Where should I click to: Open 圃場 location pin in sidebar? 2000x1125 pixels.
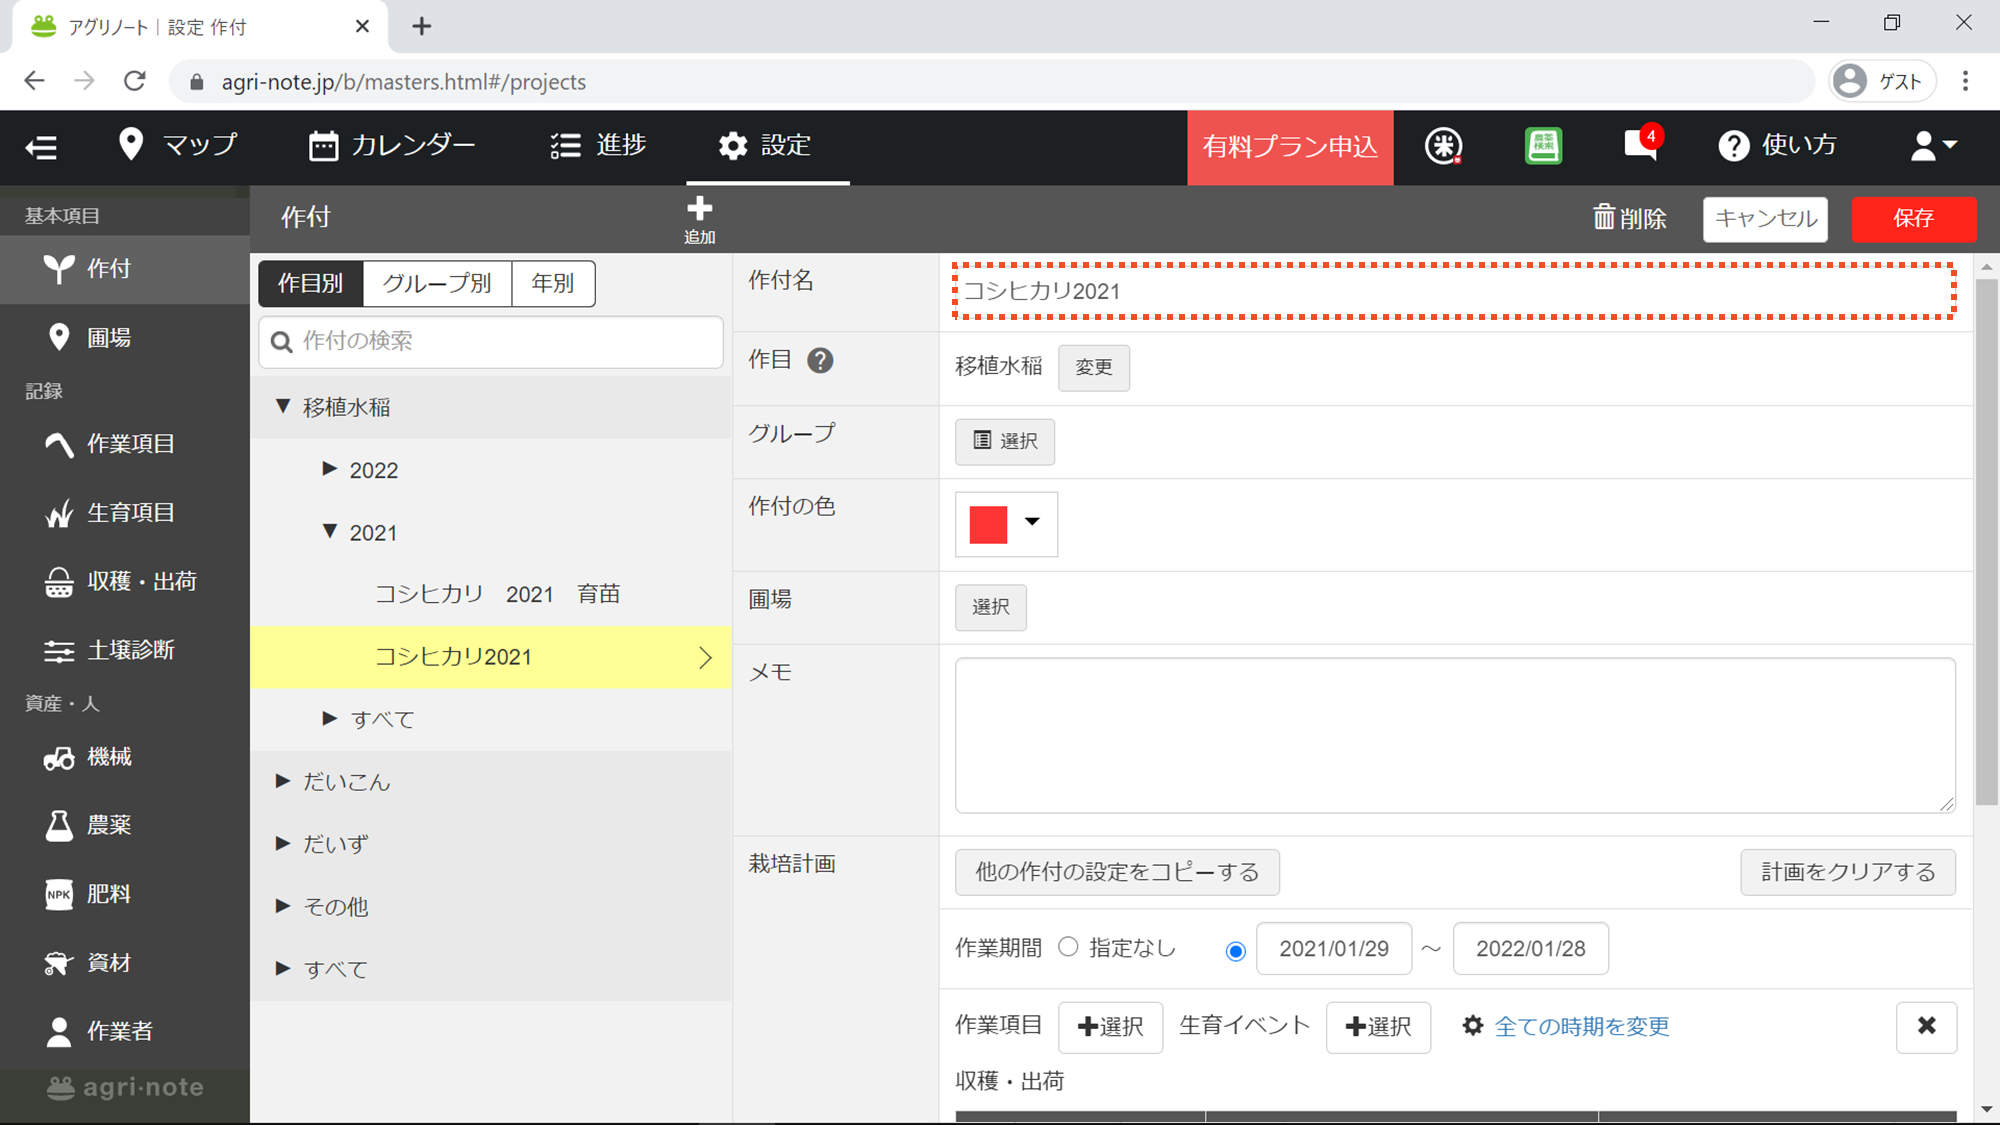pos(125,338)
